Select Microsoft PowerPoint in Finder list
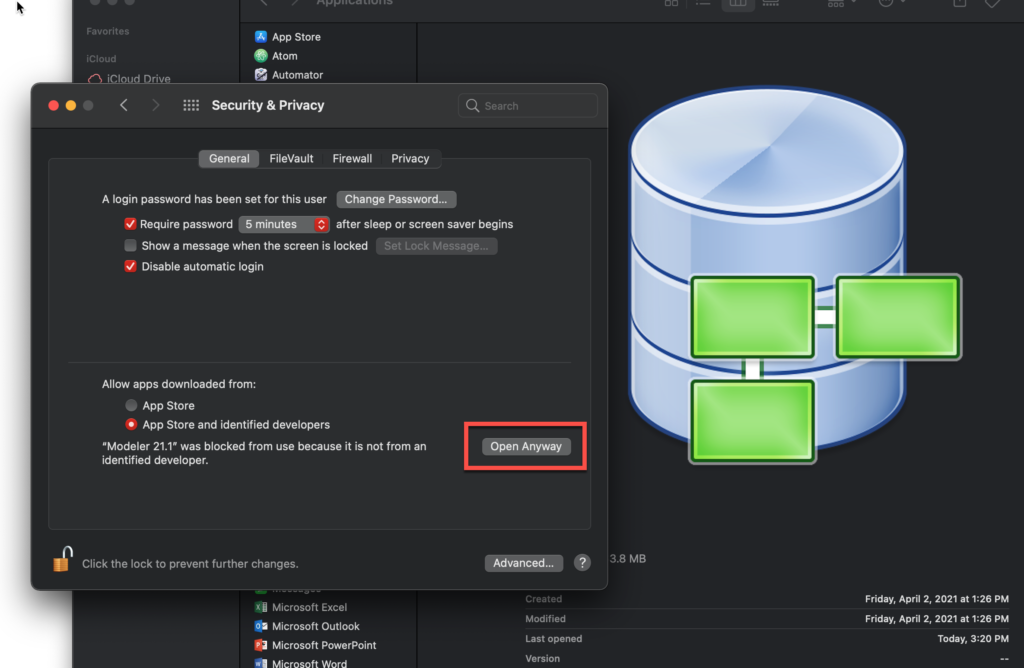 click(x=315, y=645)
